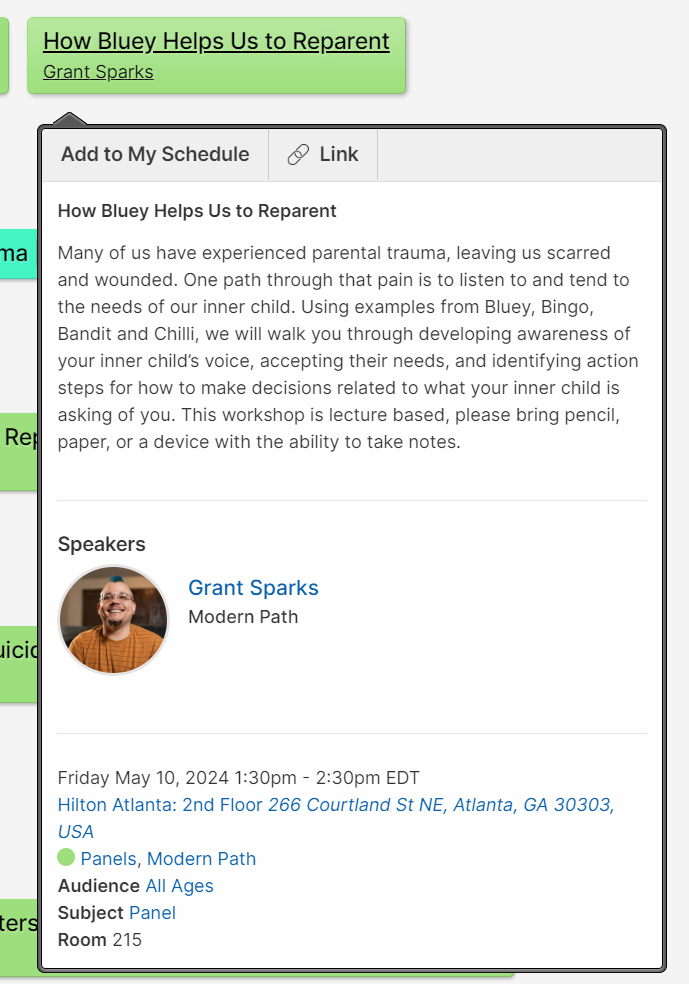Click Add to My Schedule
This screenshot has width=689, height=984.
click(x=155, y=155)
